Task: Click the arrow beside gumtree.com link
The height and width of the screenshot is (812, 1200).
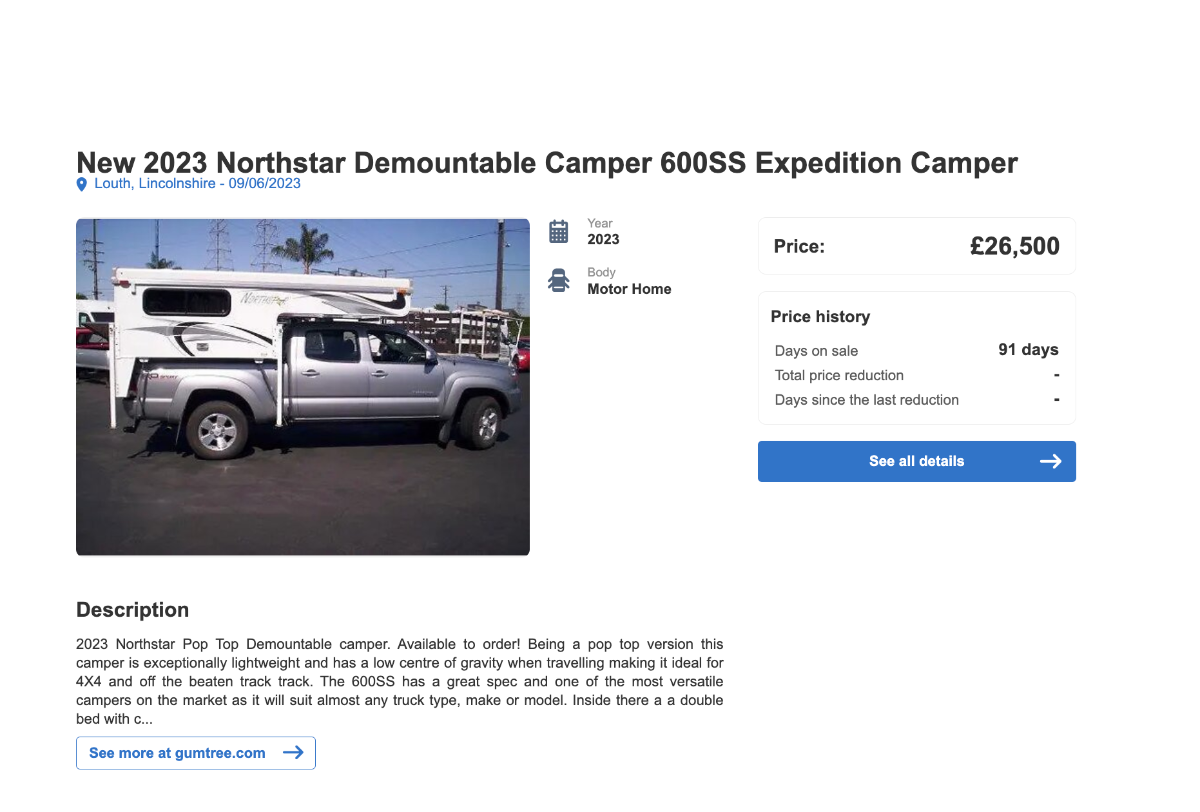Action: (293, 753)
